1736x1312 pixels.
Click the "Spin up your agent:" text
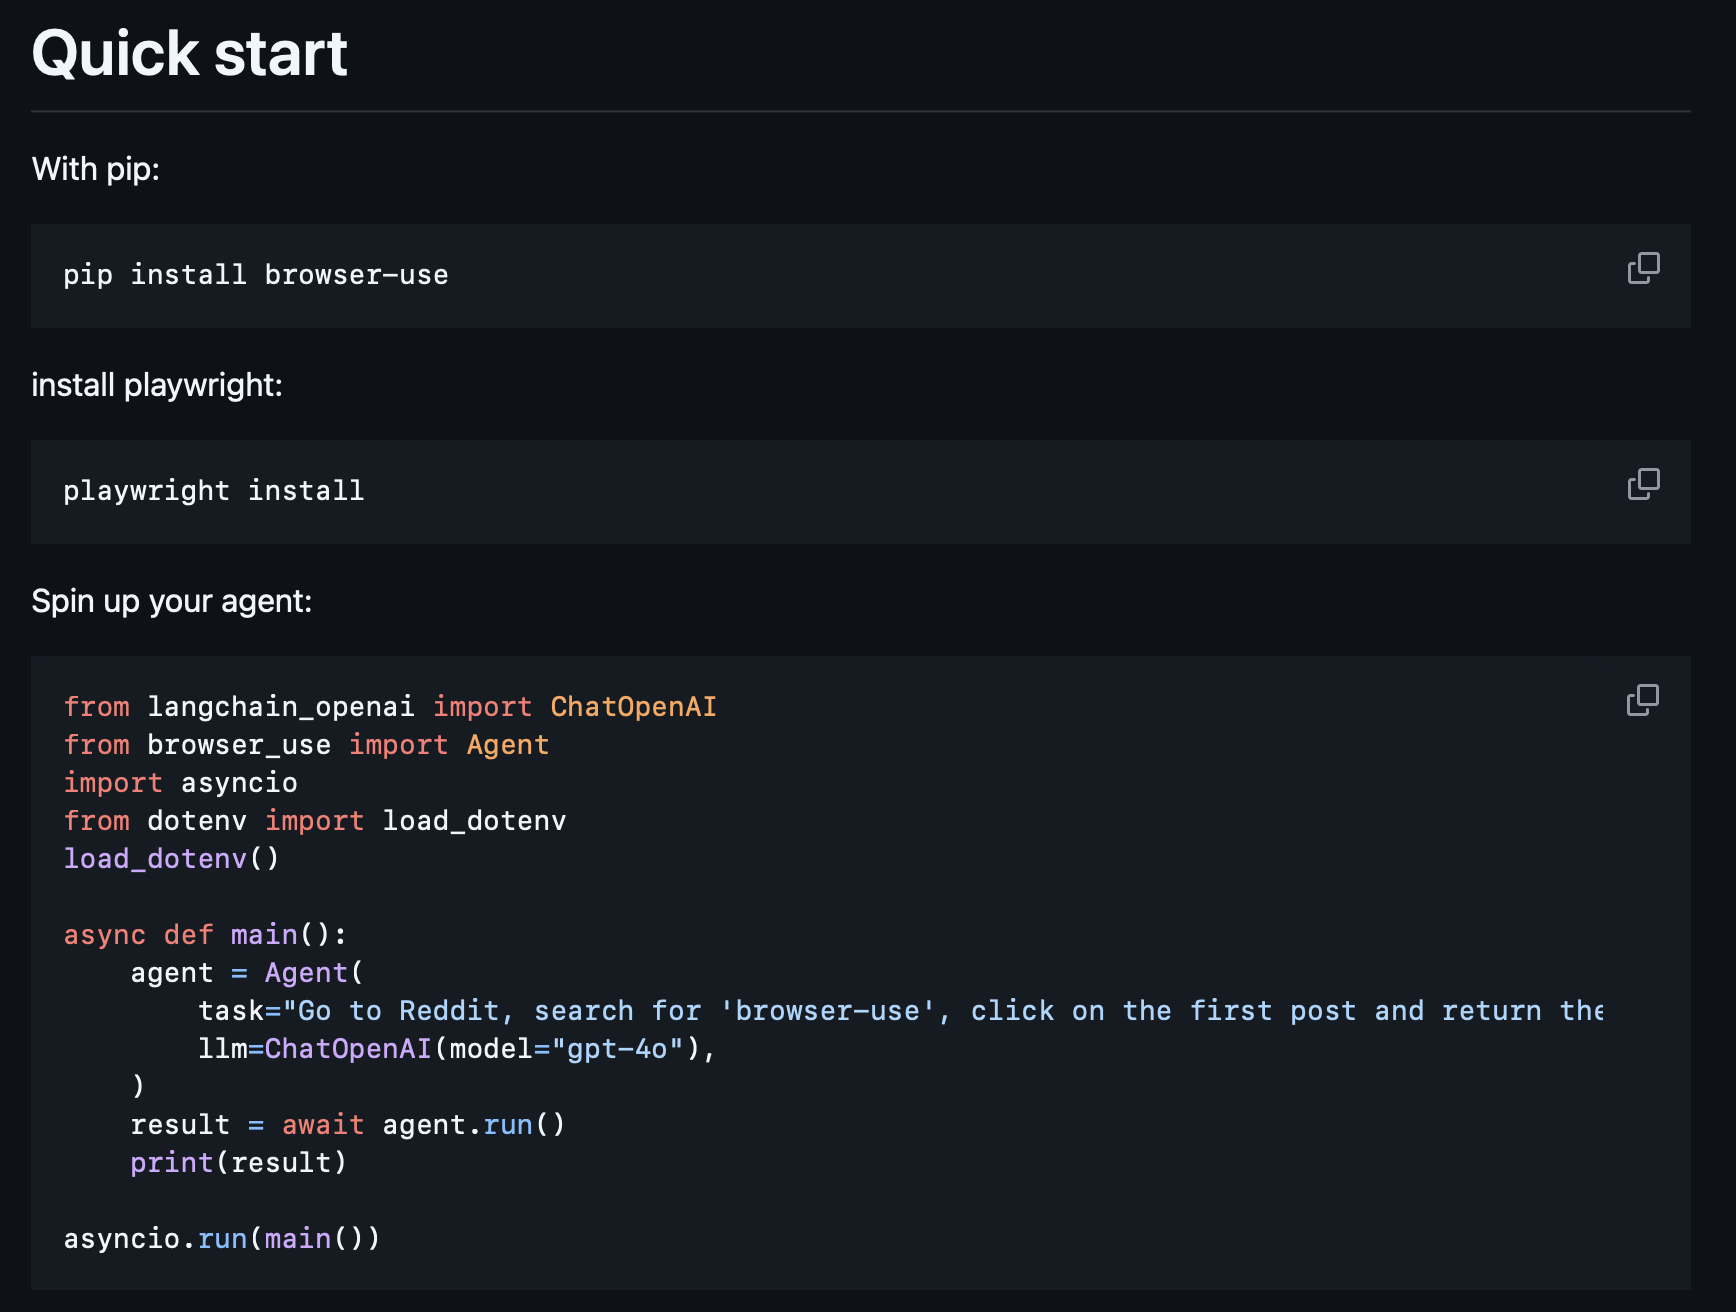point(172,601)
